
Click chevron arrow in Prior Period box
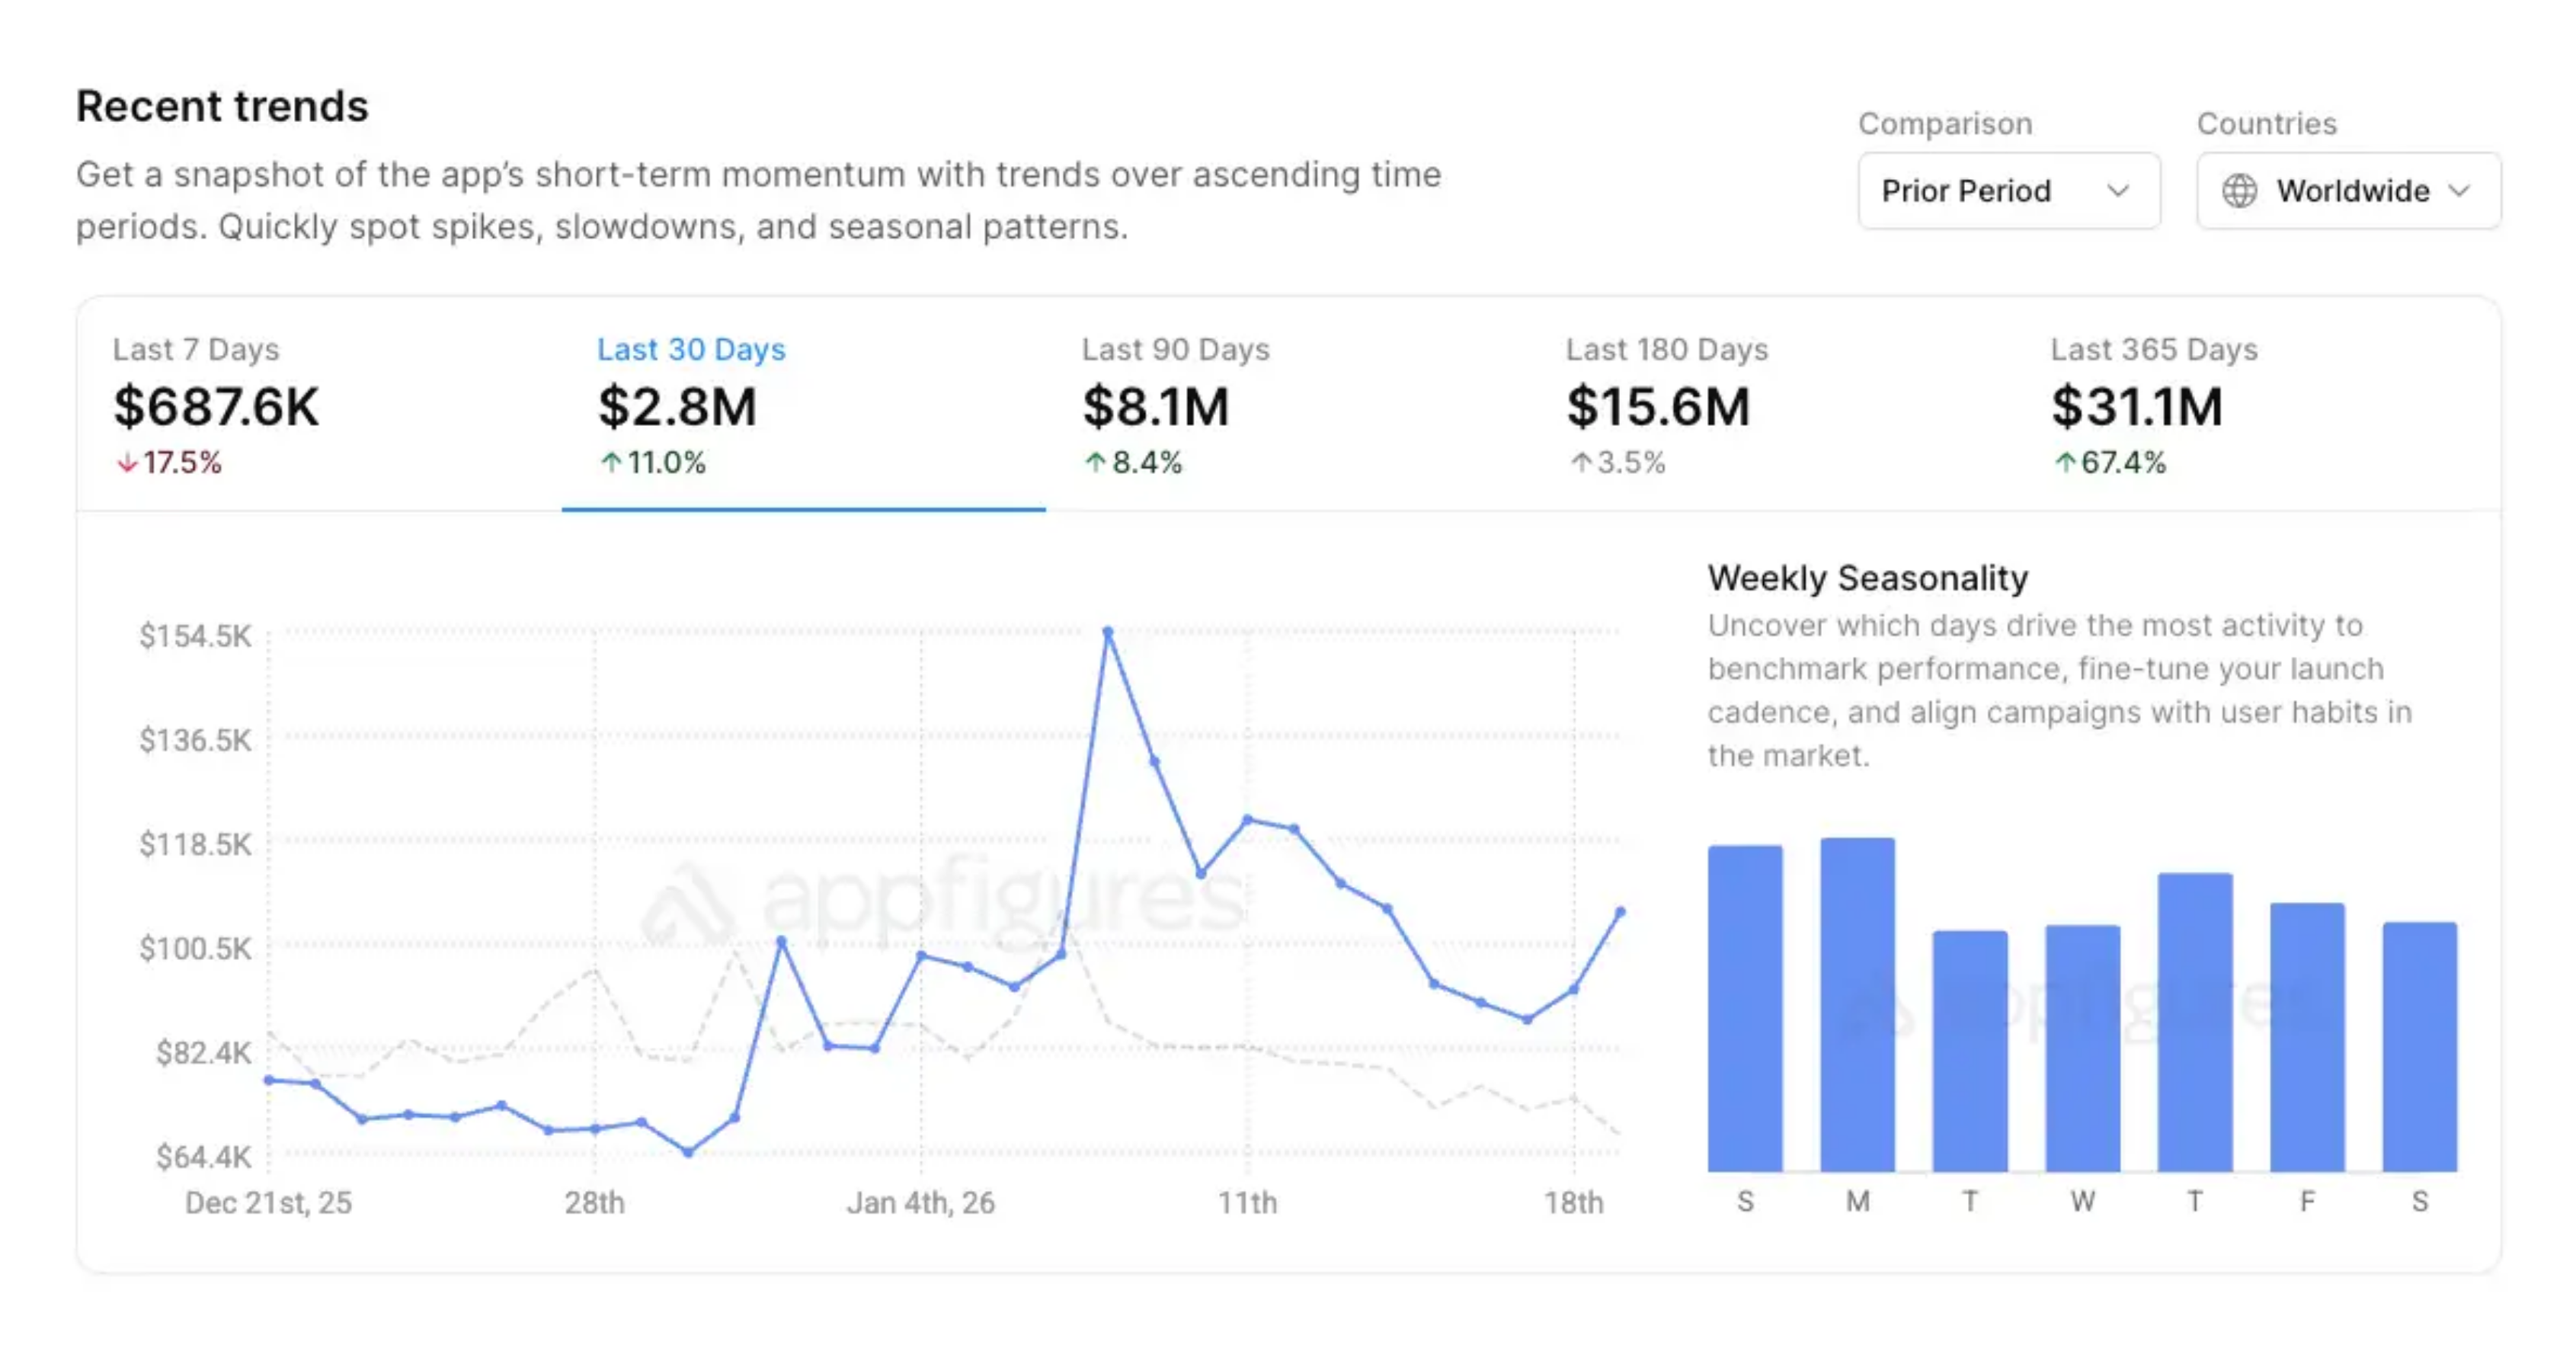point(2117,191)
